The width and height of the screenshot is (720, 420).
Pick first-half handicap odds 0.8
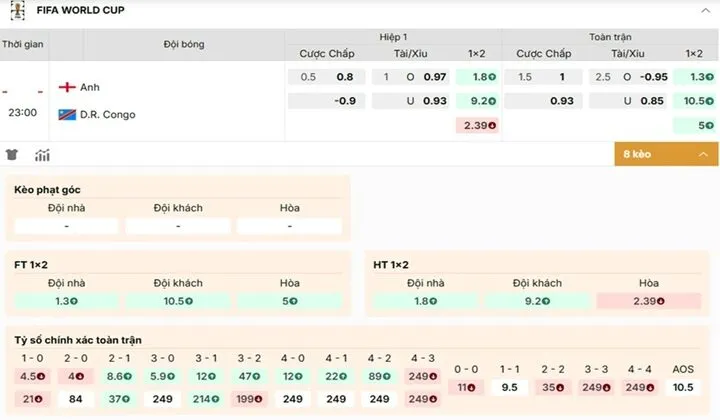click(x=326, y=77)
